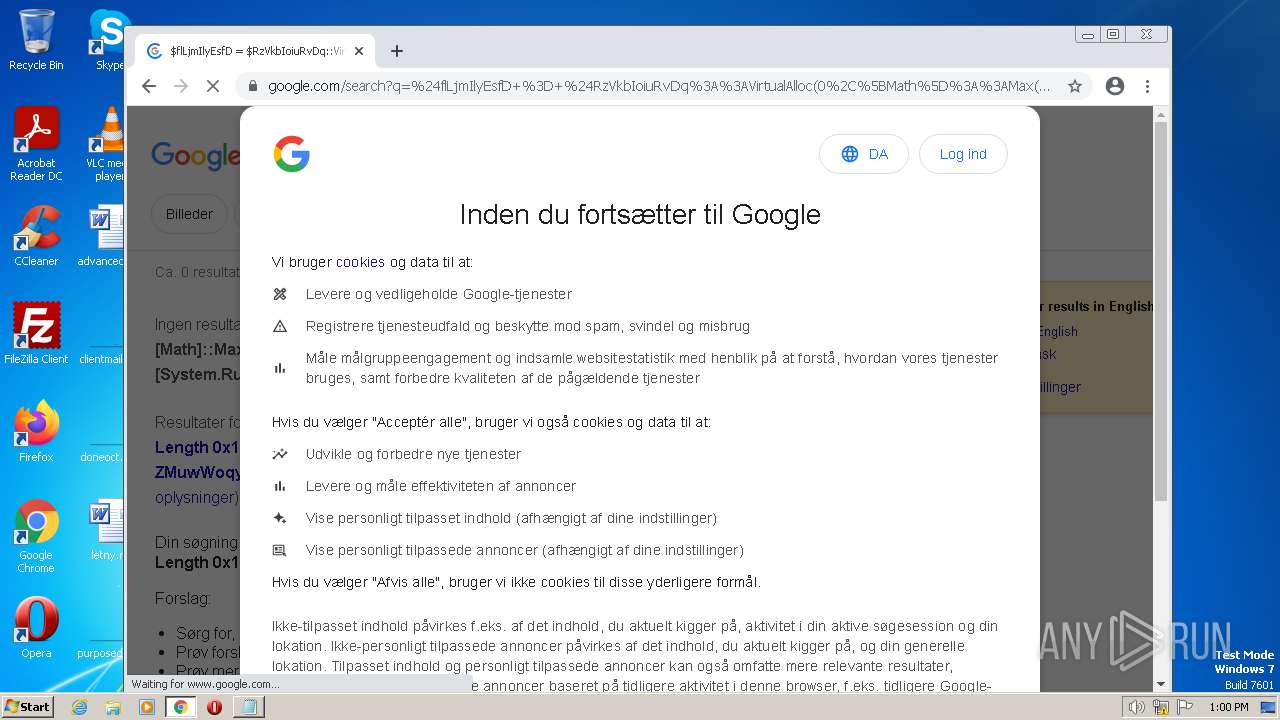Bookmark this page with the star
1280x720 pixels.
pos(1075,86)
